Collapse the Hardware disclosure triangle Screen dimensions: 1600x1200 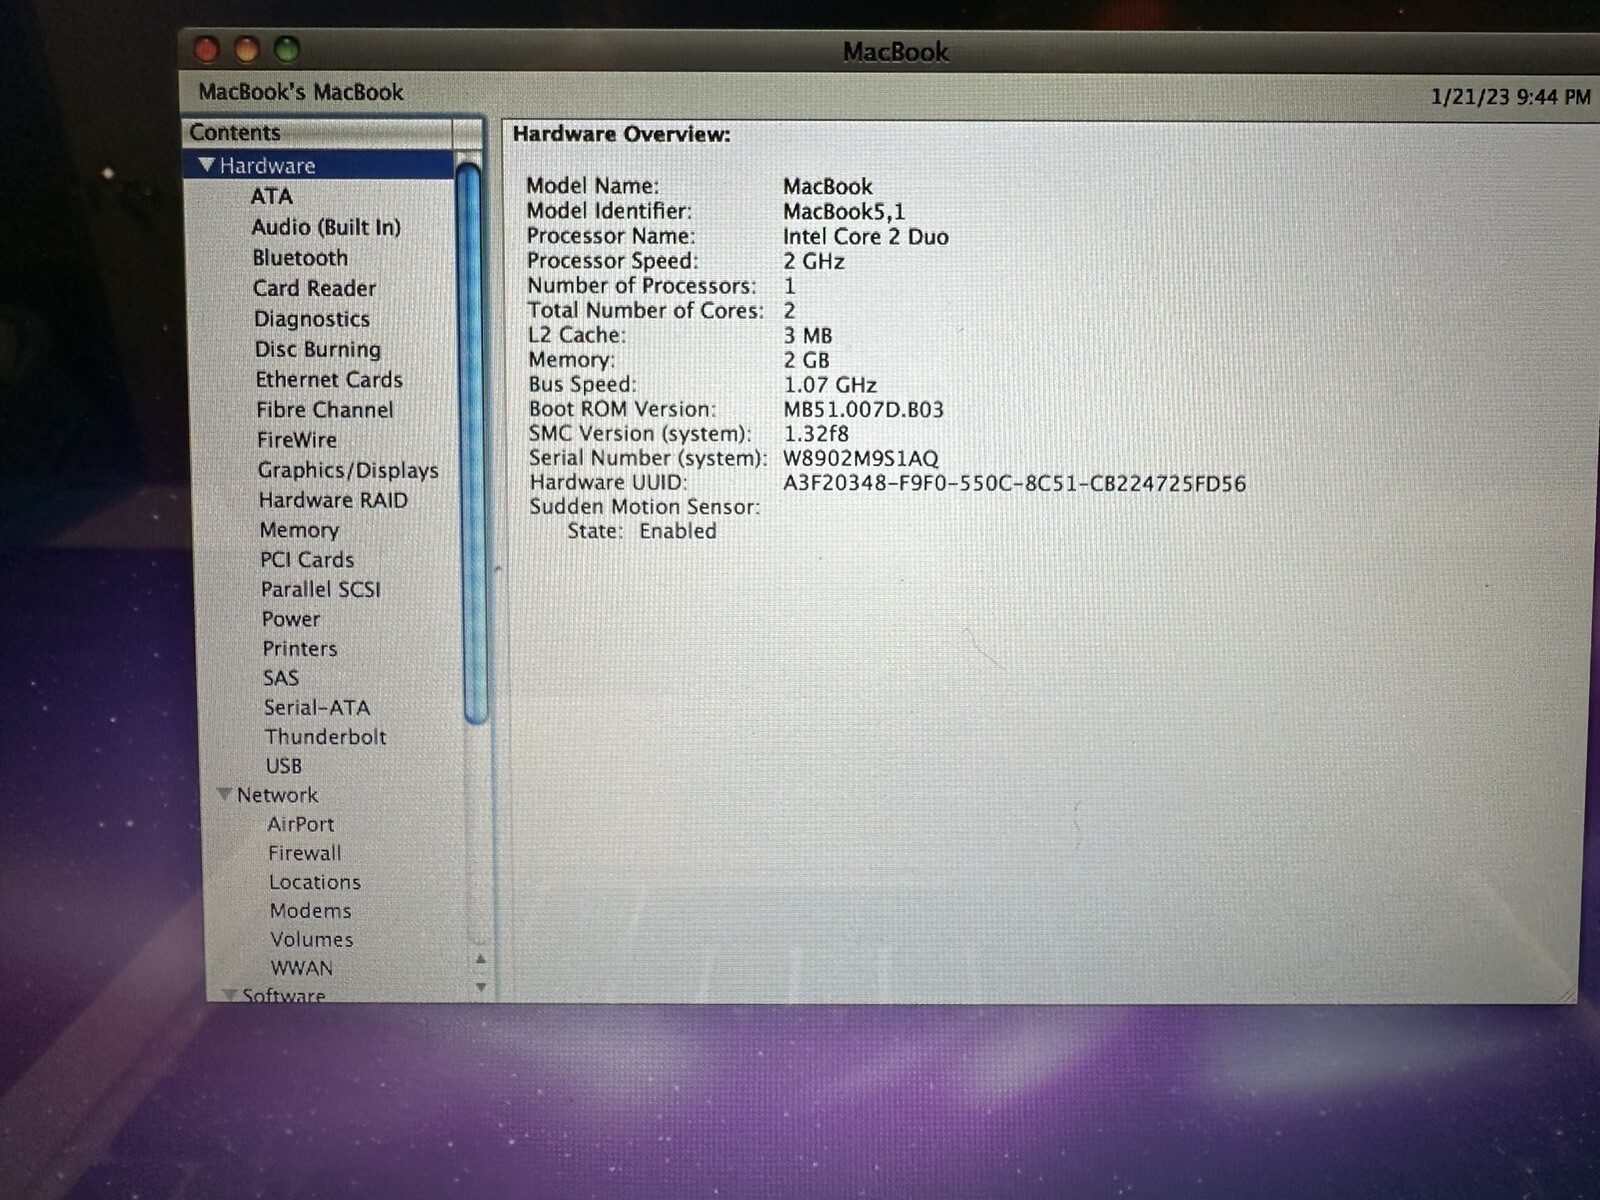click(207, 165)
